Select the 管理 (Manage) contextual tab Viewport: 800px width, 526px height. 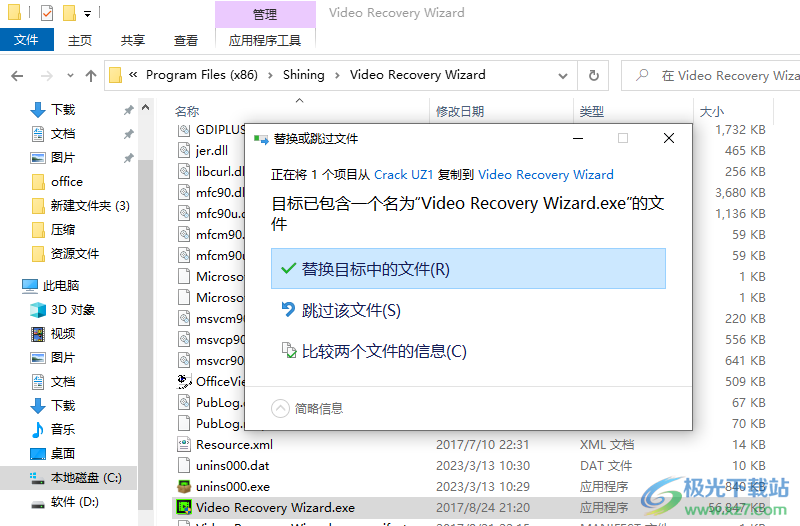click(x=265, y=14)
